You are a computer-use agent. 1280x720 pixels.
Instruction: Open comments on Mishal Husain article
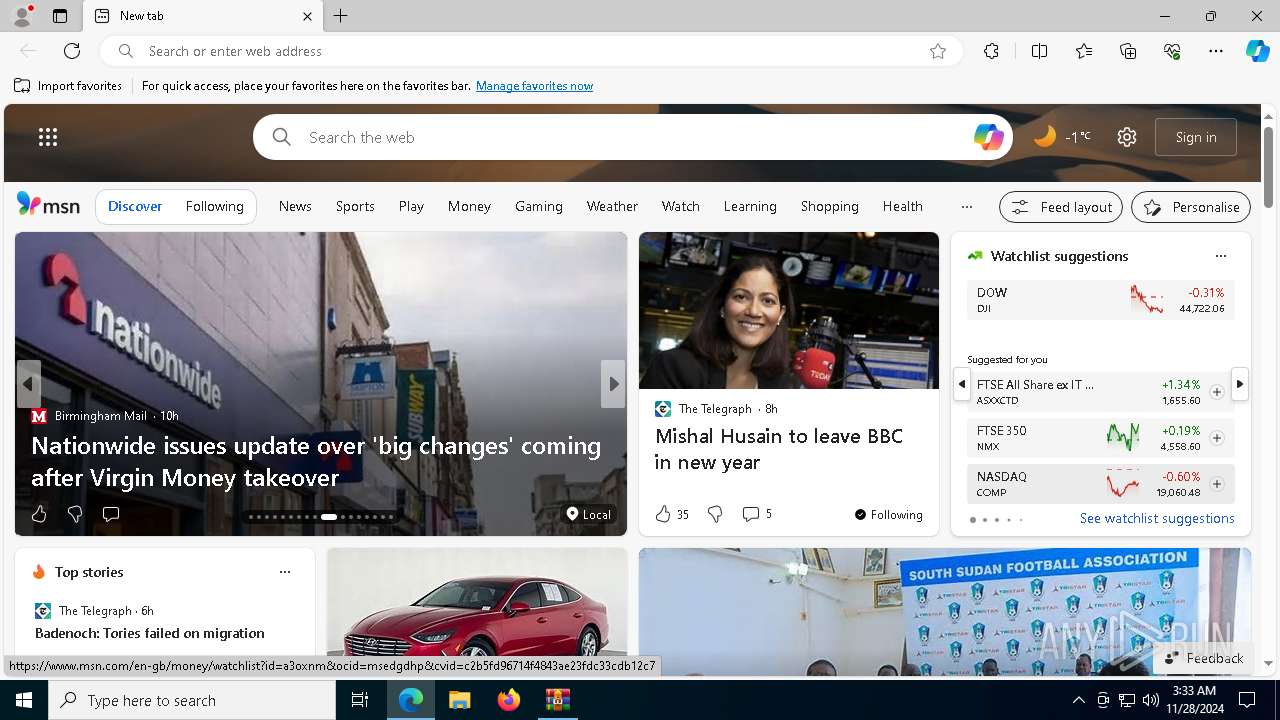[x=757, y=514]
